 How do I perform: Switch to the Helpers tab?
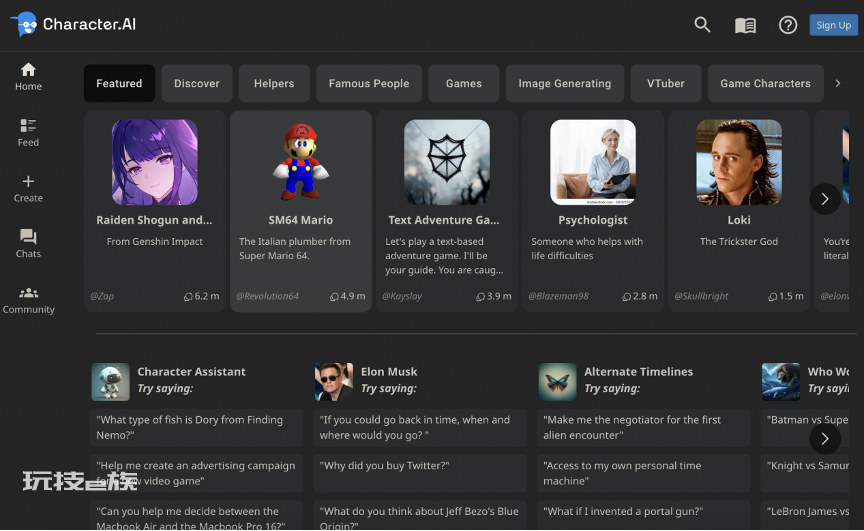click(x=274, y=83)
